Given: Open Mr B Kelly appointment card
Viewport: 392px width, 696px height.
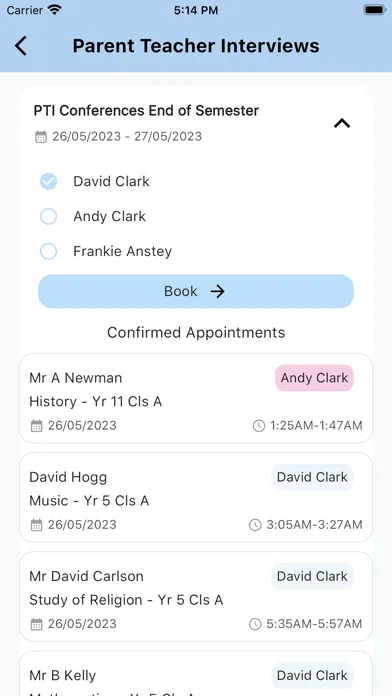Looking at the screenshot, I should pos(196,673).
